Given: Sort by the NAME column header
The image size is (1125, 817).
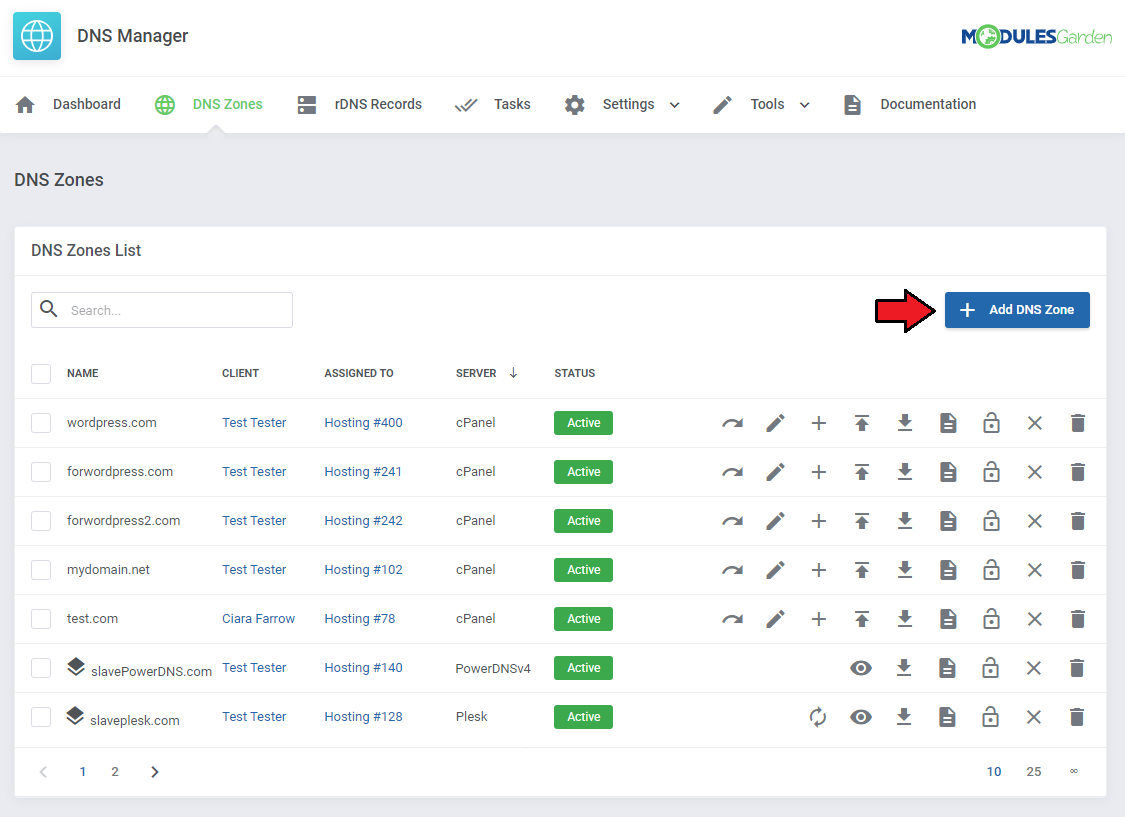Looking at the screenshot, I should click(83, 373).
